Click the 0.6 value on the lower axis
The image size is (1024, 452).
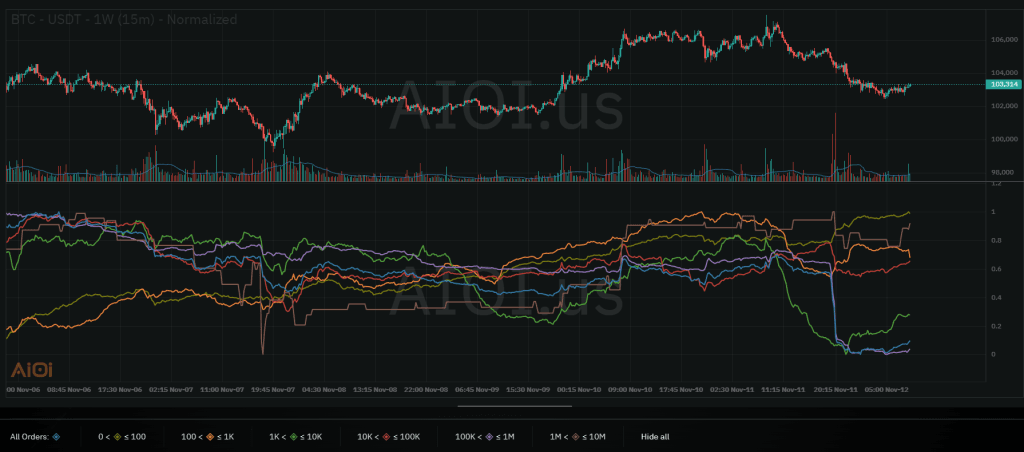point(993,270)
